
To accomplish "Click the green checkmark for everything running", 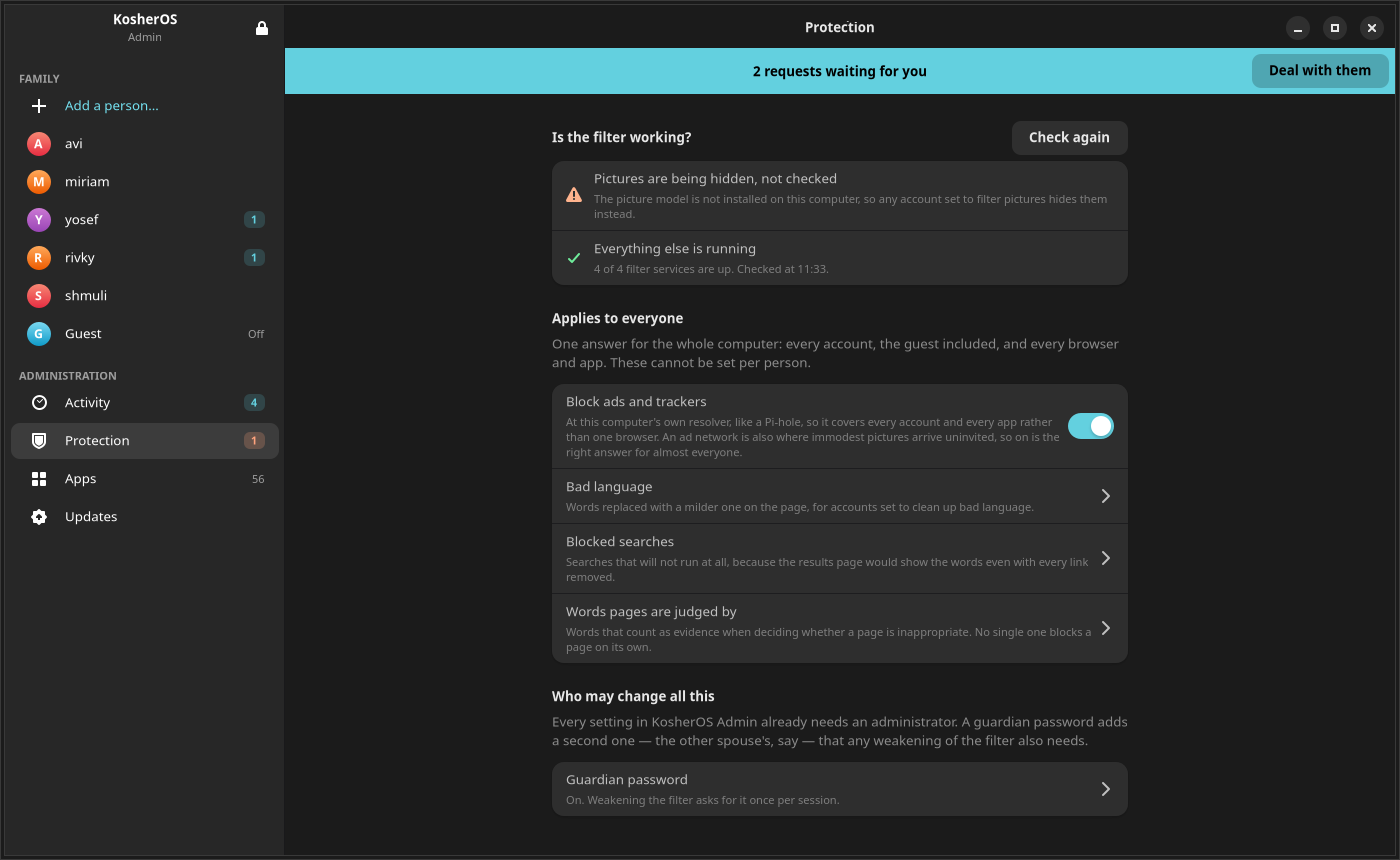I will point(574,258).
